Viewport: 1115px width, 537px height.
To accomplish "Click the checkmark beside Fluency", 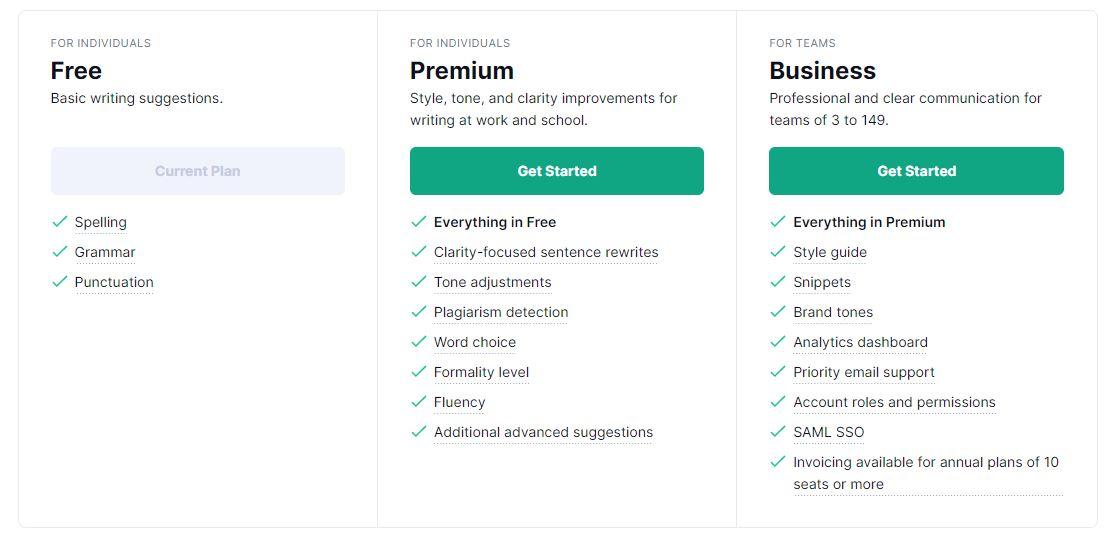I will click(x=418, y=402).
